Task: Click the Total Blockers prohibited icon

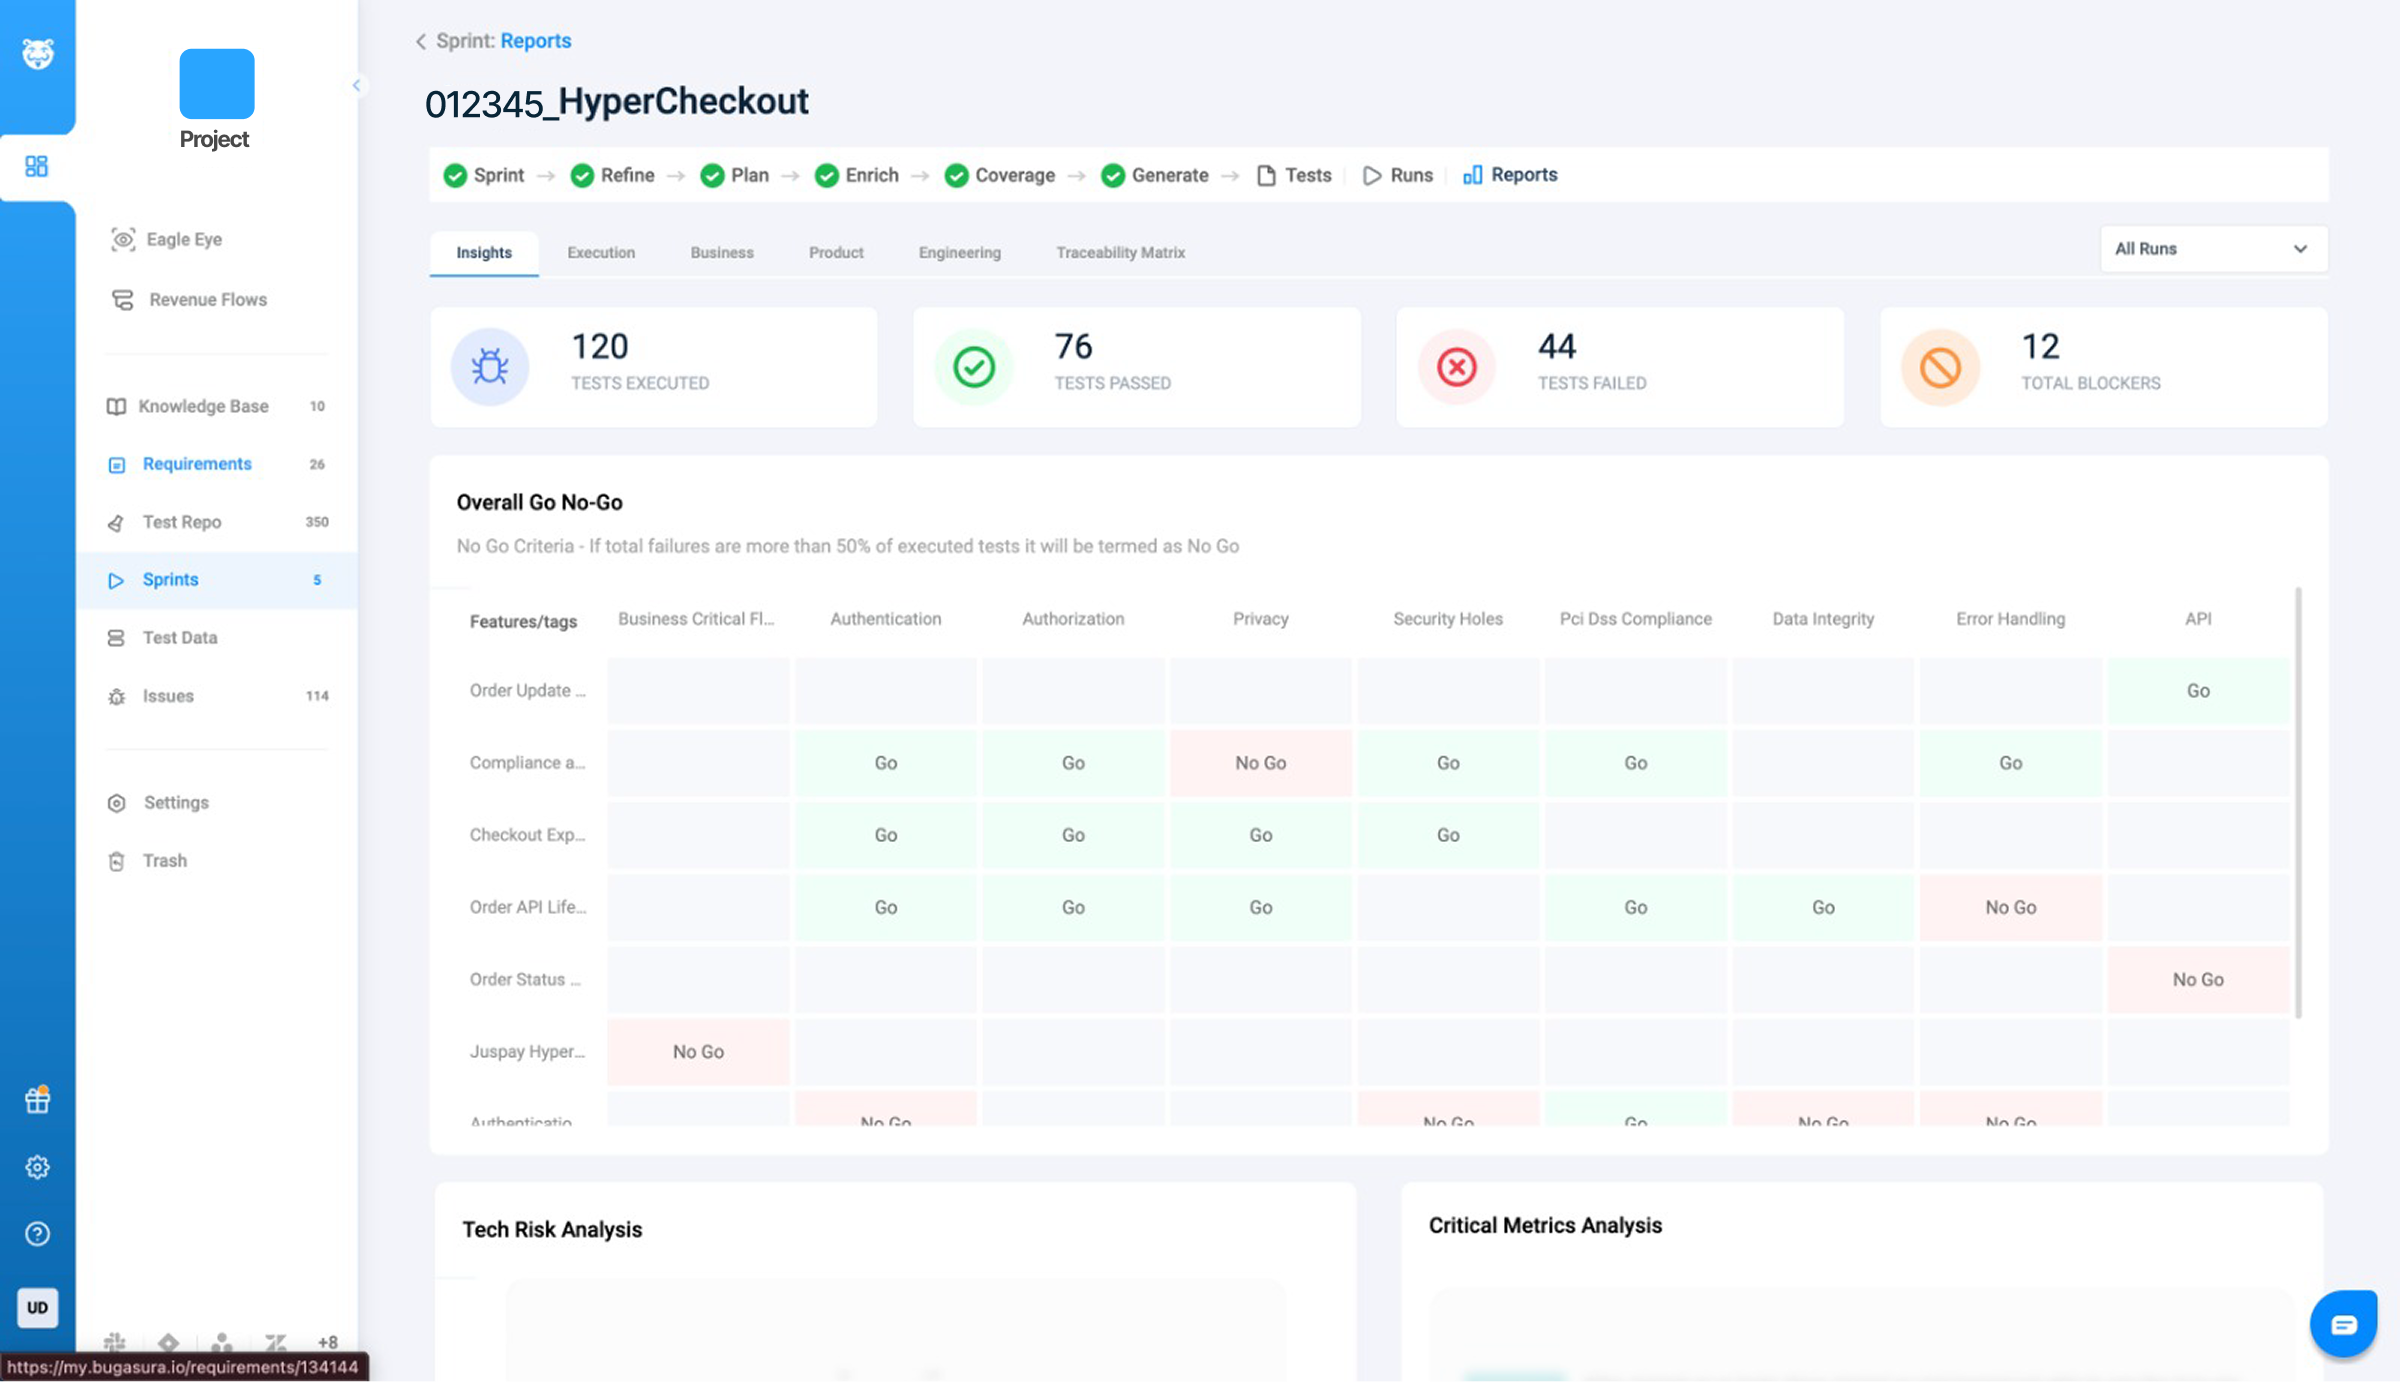Action: click(1940, 367)
